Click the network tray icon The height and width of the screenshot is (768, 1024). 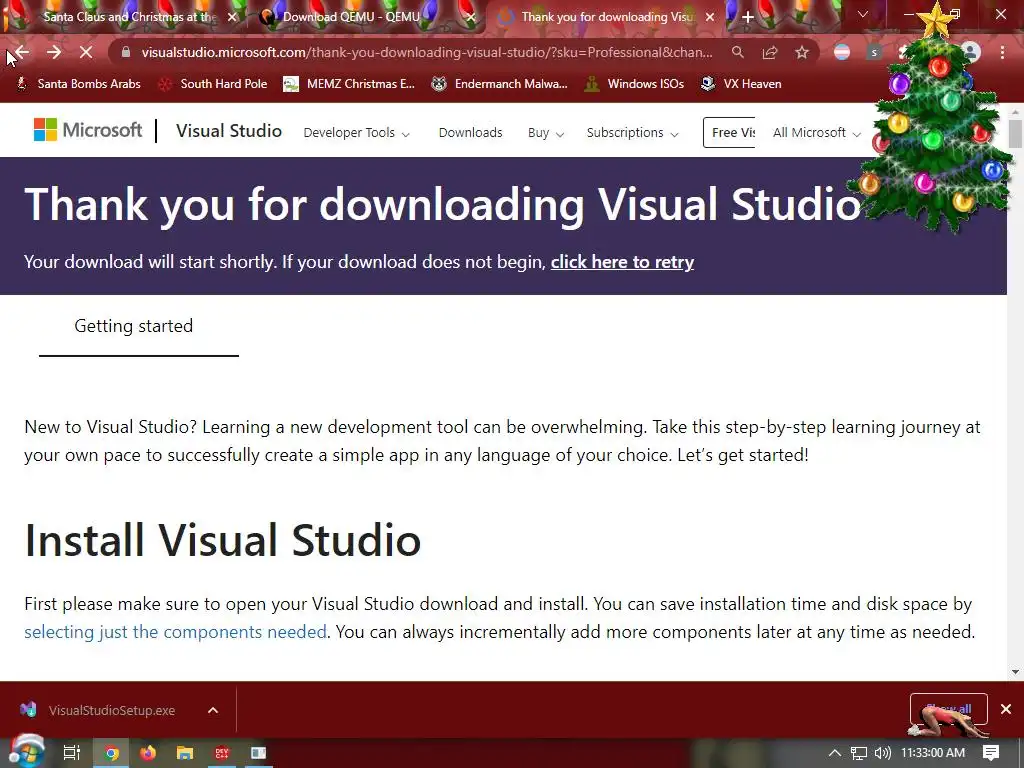859,753
